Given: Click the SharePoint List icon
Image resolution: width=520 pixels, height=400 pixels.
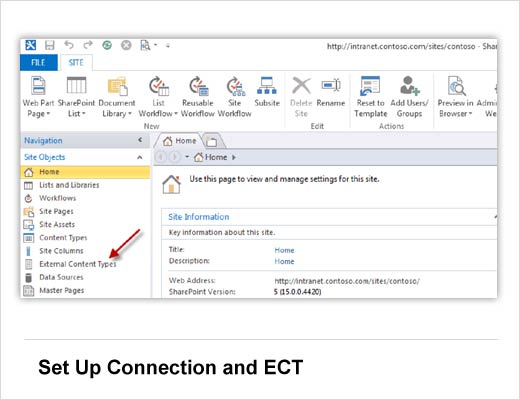Looking at the screenshot, I should pos(76,86).
